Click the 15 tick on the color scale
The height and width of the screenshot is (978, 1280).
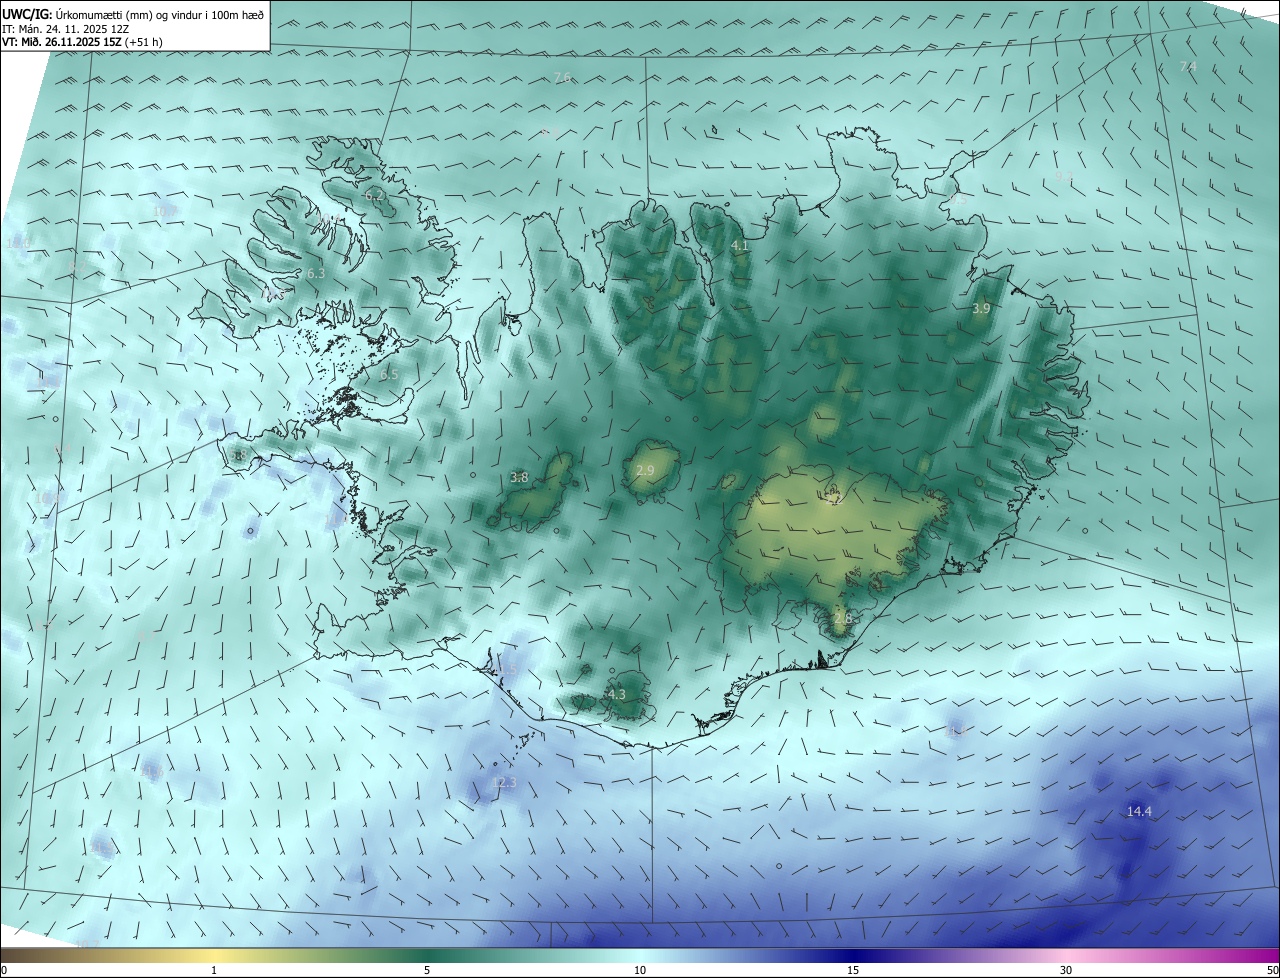point(853,970)
